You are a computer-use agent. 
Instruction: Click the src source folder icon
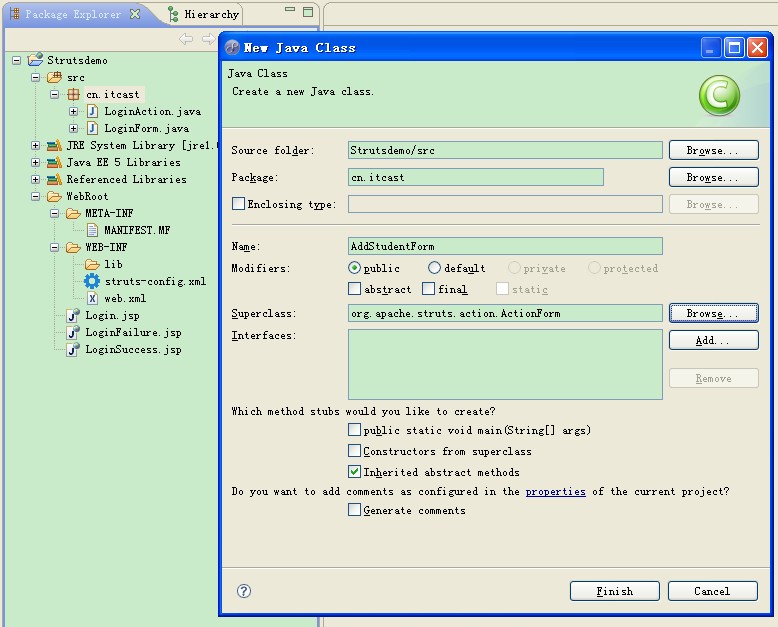54,77
